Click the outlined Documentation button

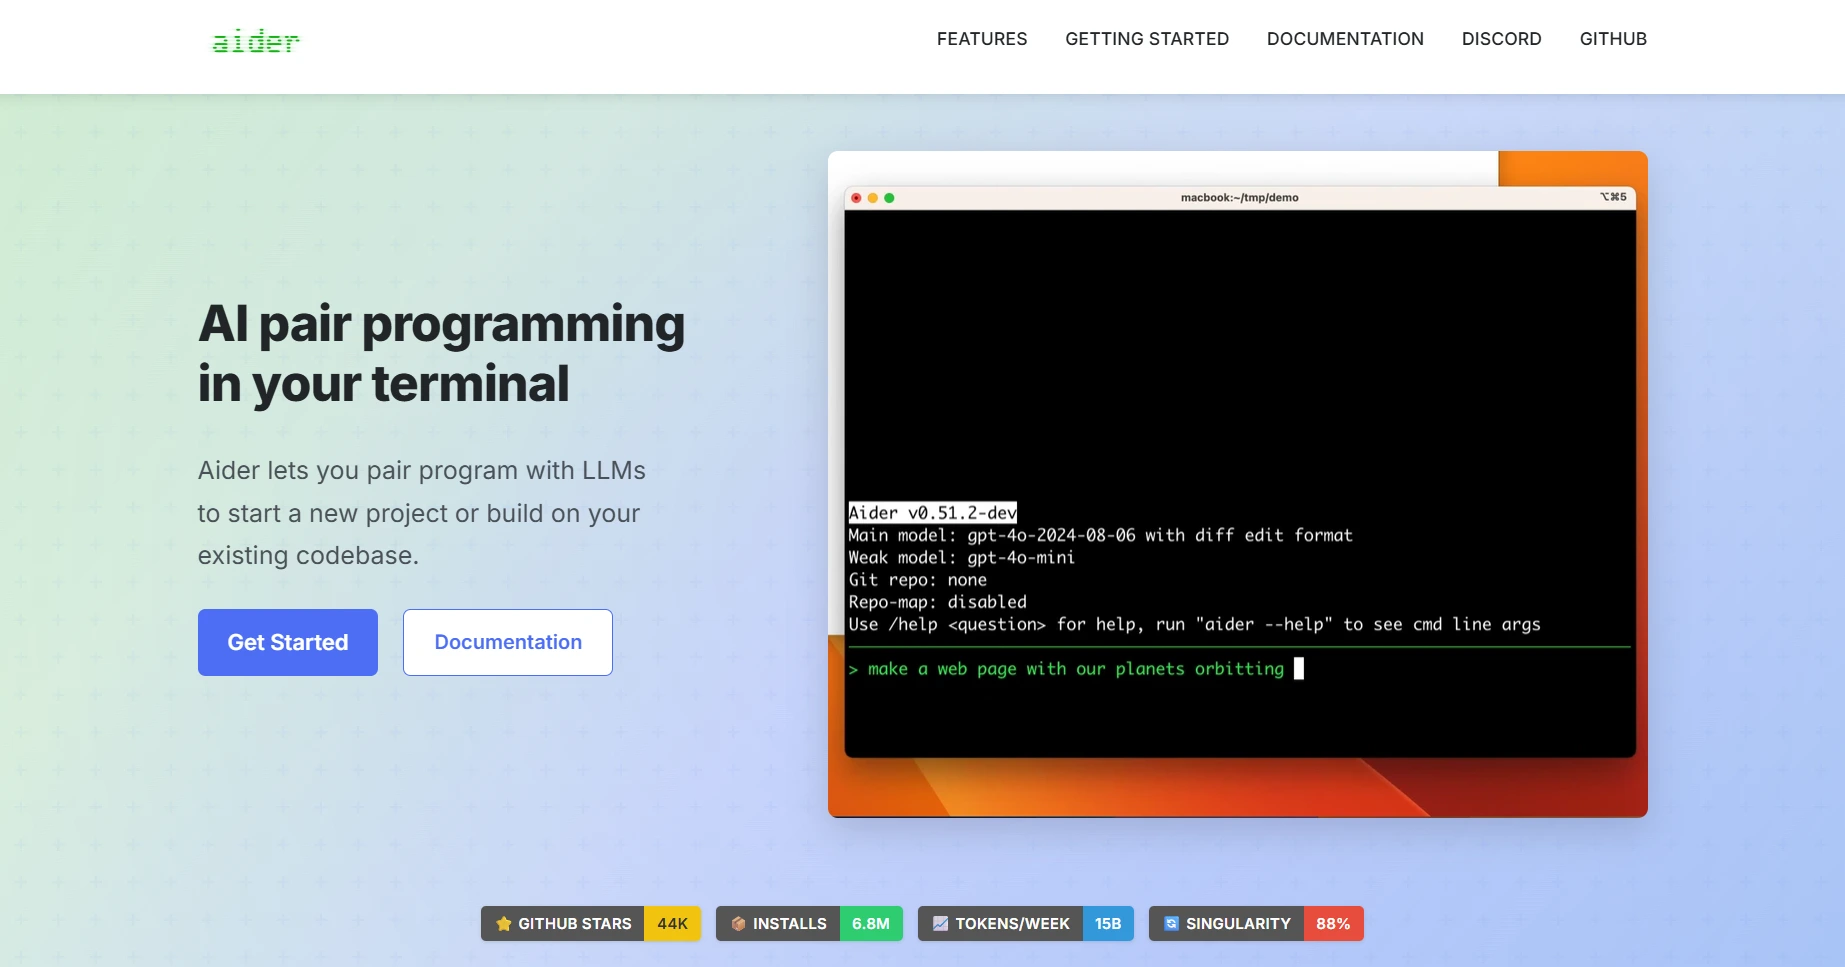tap(508, 642)
